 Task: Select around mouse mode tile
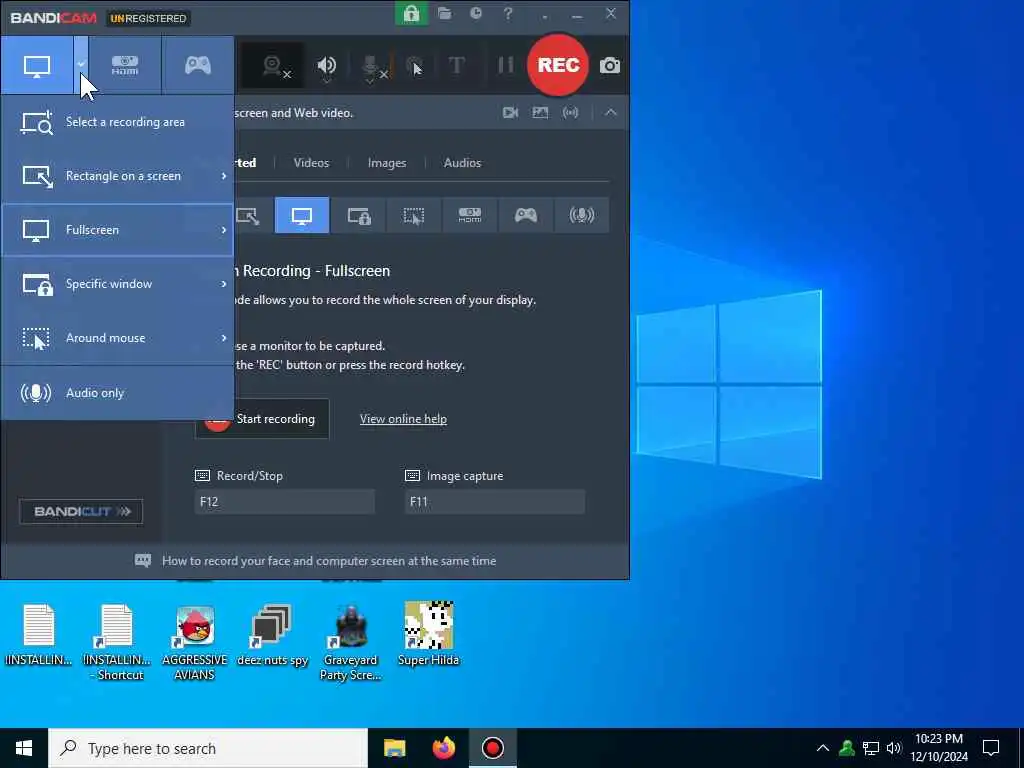414,216
